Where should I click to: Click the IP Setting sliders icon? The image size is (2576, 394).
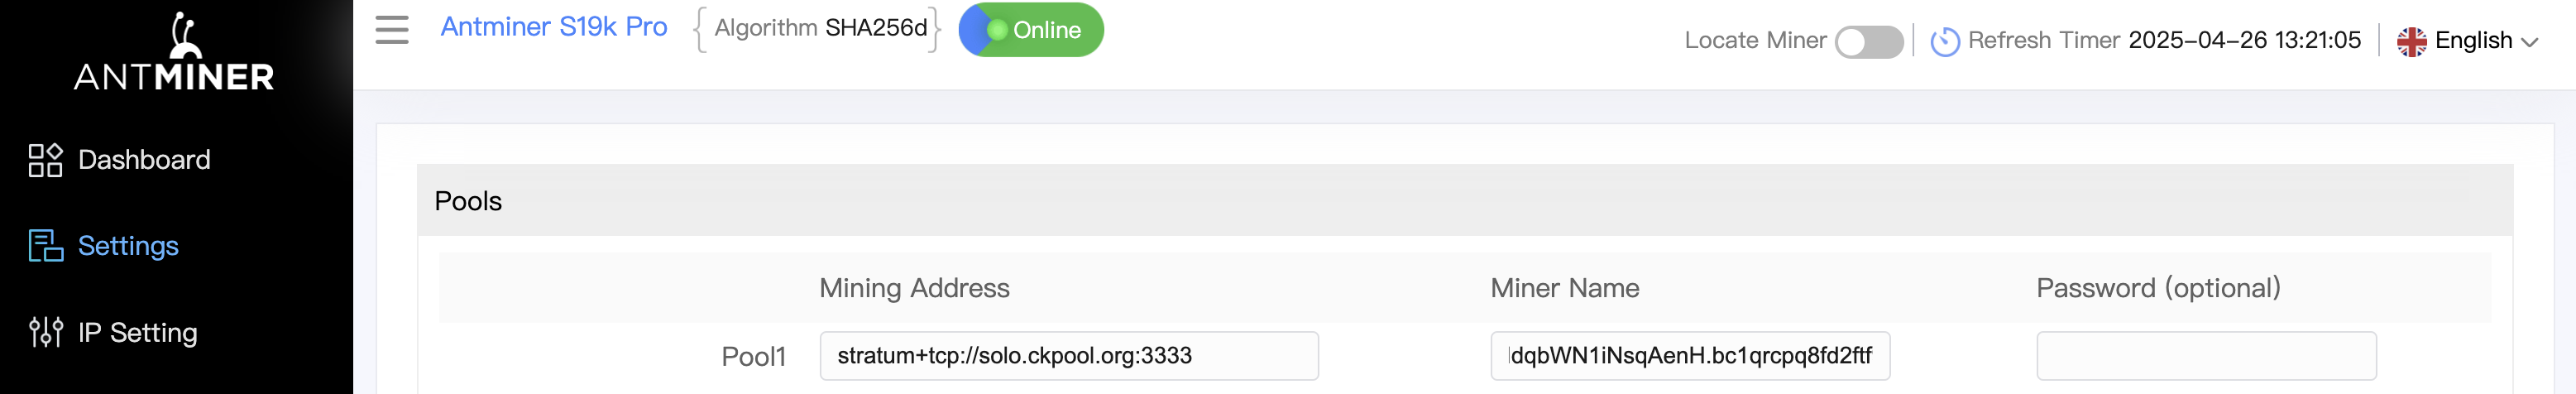click(x=45, y=332)
